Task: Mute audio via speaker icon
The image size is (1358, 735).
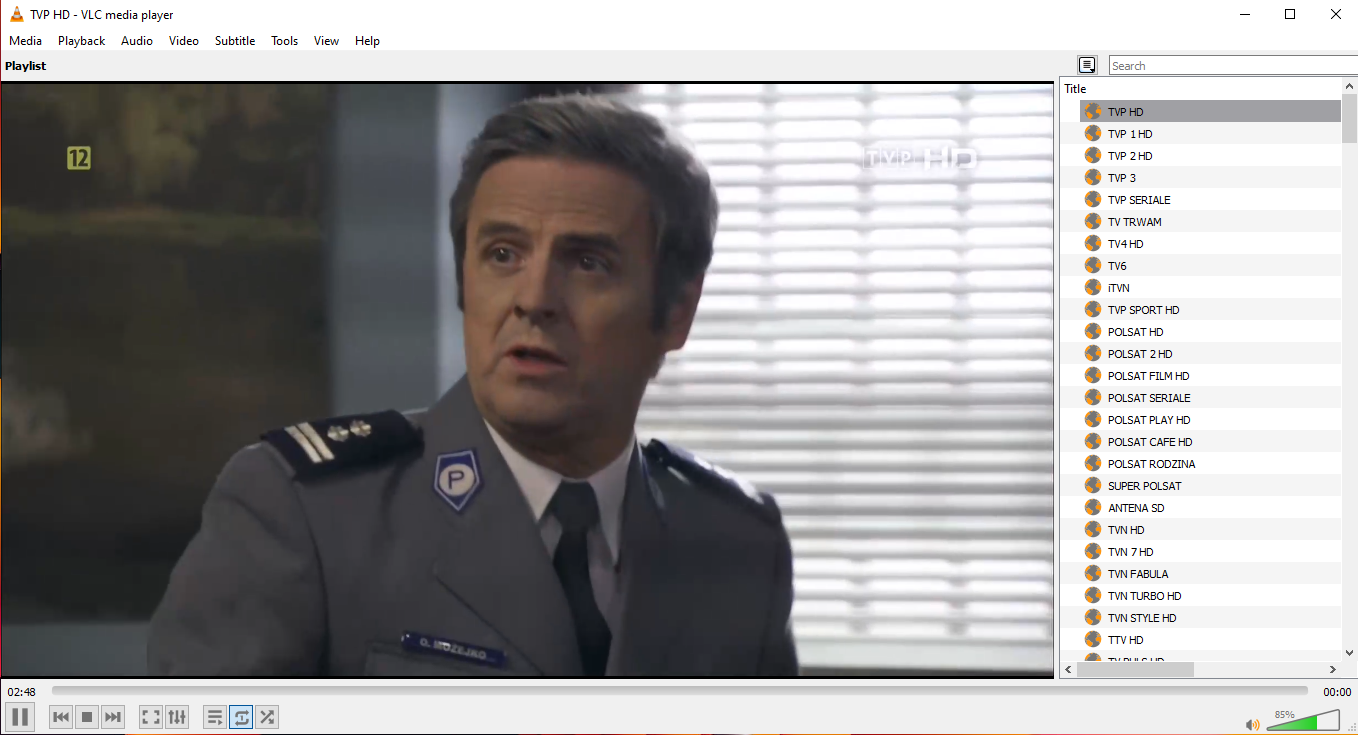Action: click(1252, 724)
